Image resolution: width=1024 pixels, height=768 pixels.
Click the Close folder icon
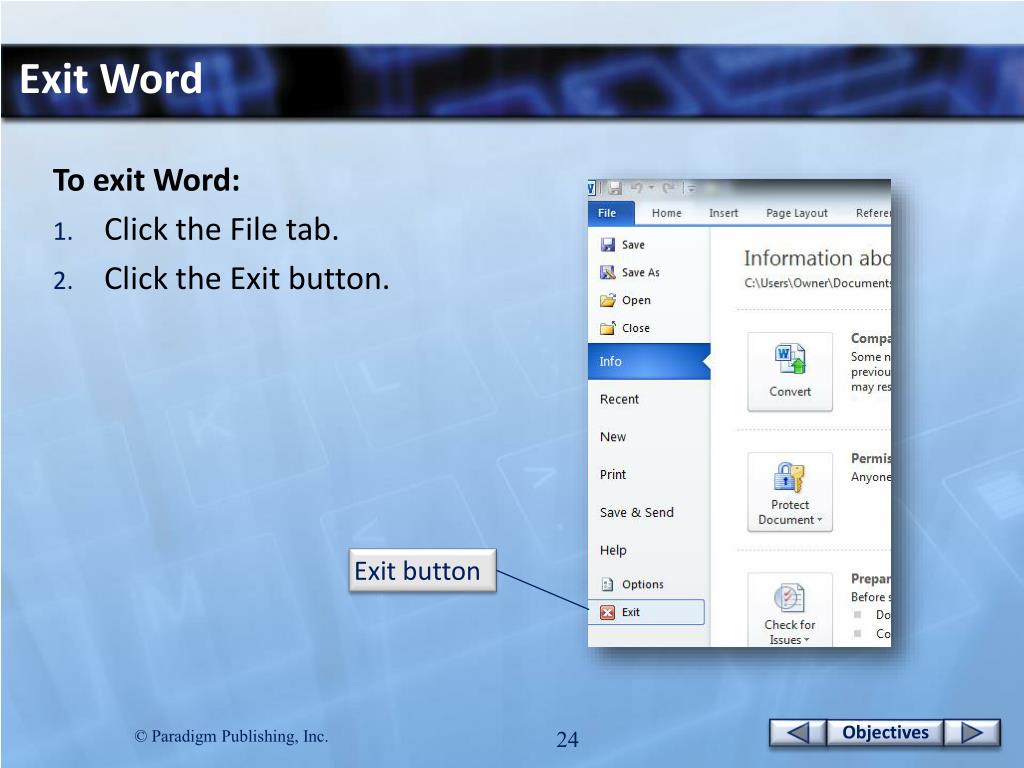pos(607,328)
